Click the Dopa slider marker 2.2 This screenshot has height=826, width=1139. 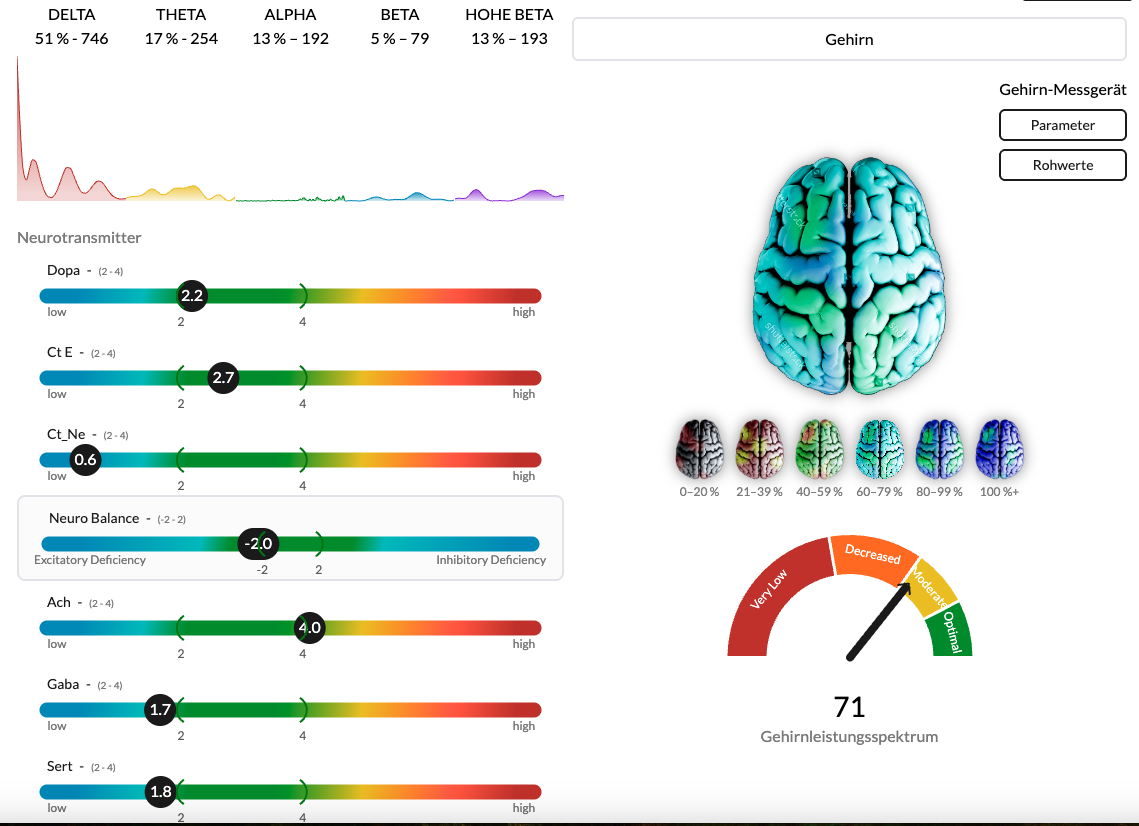[x=192, y=296]
